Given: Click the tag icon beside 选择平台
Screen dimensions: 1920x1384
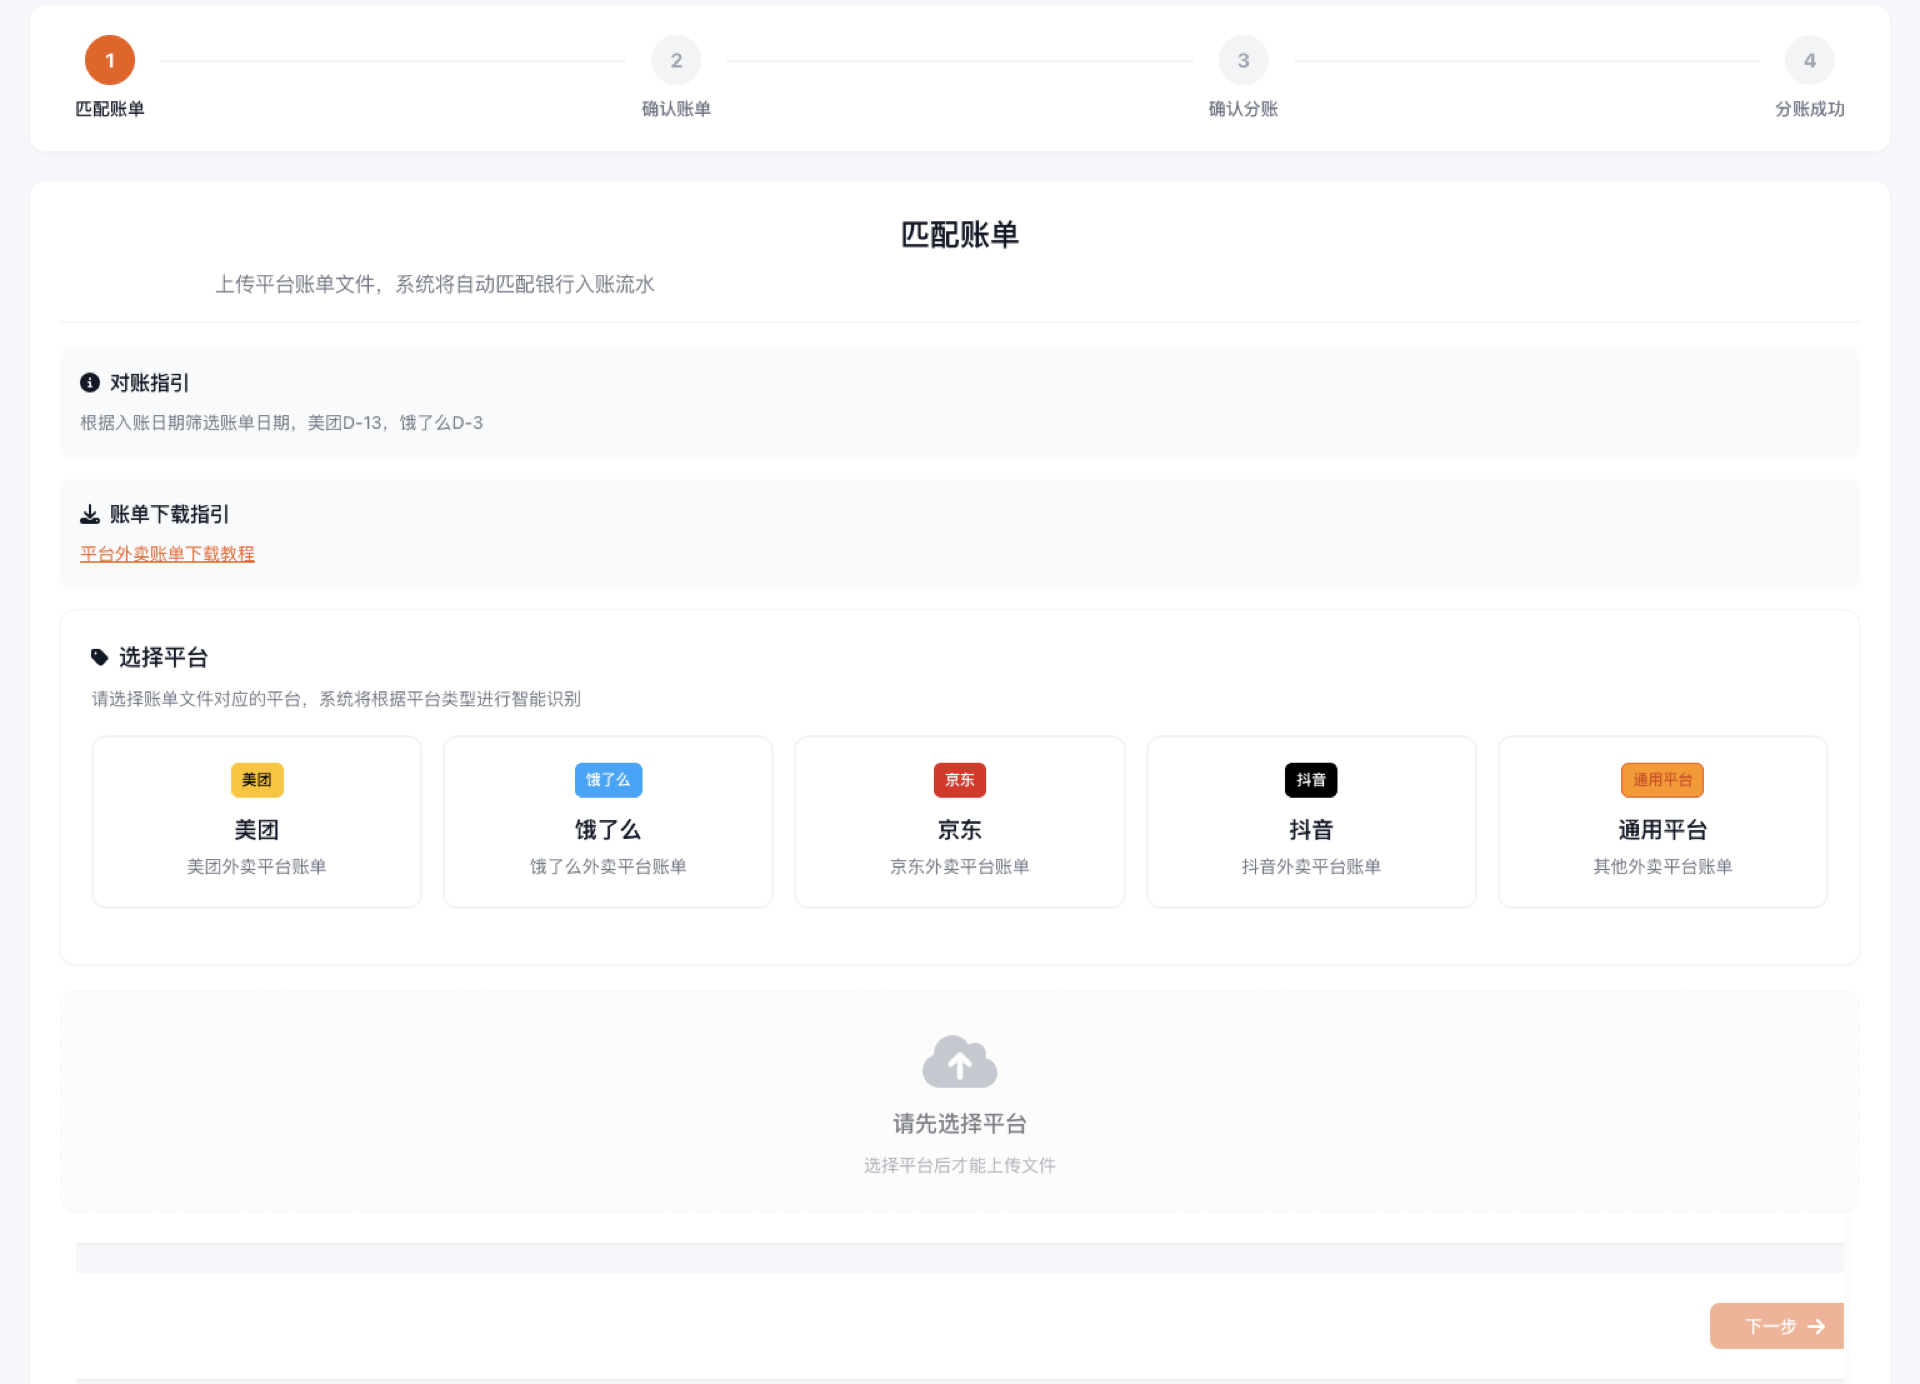Looking at the screenshot, I should point(99,657).
